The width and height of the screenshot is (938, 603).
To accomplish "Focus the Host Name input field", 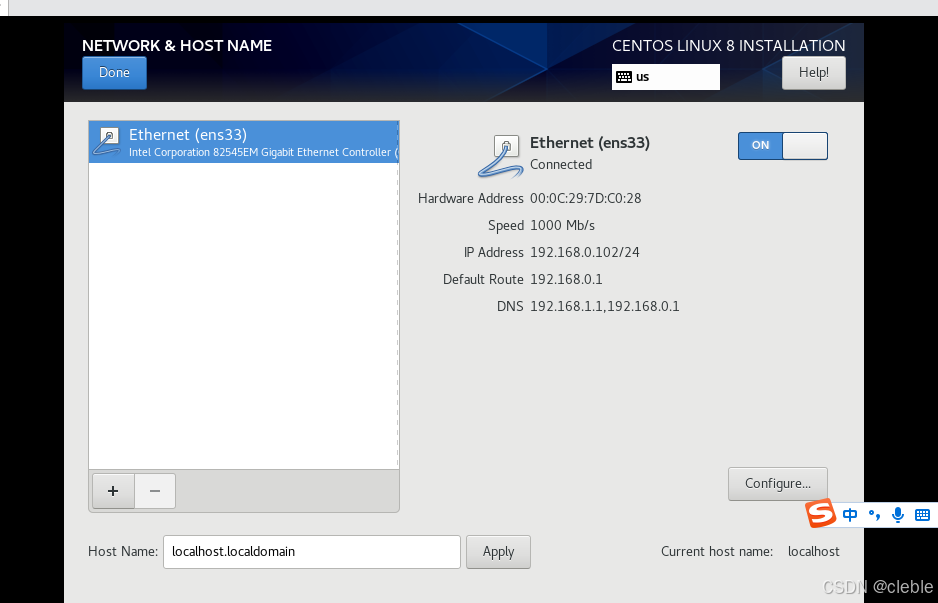I will (312, 552).
